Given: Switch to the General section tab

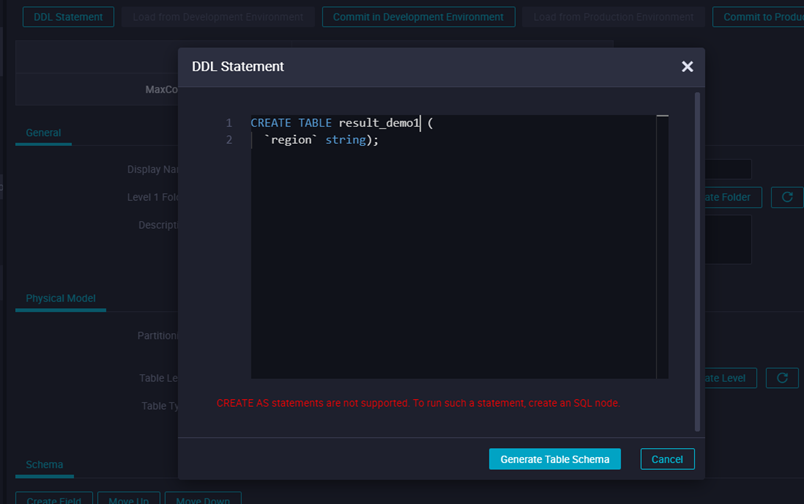Looking at the screenshot, I should pyautogui.click(x=44, y=133).
